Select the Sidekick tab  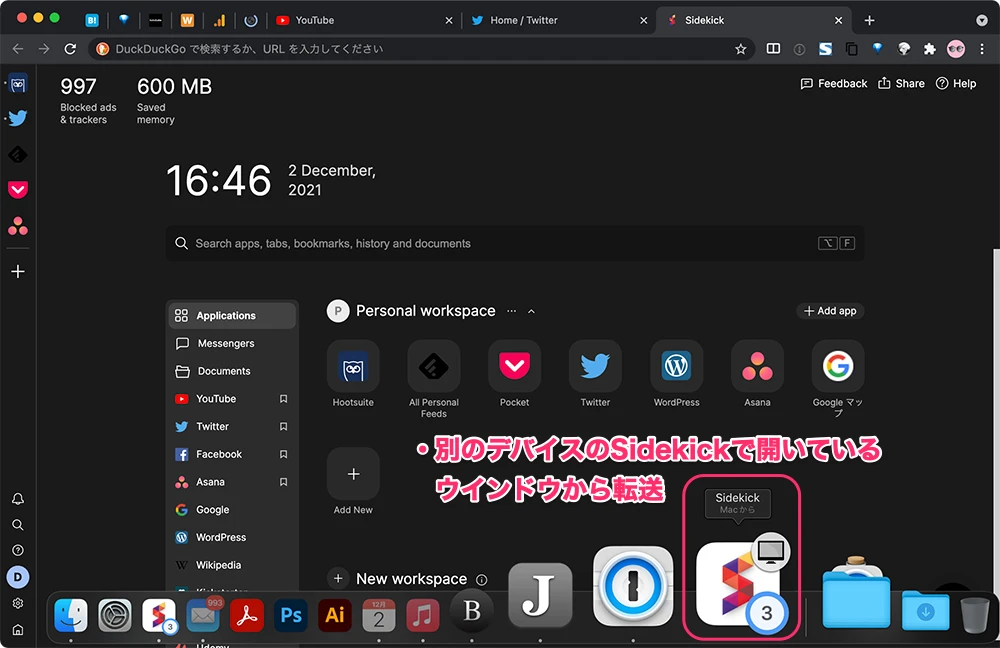[x=754, y=20]
